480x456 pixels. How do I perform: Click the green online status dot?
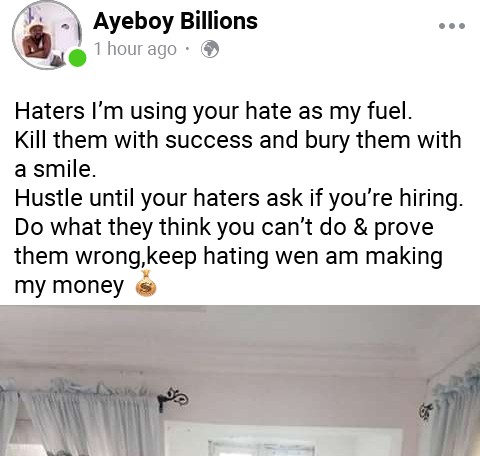(x=77, y=58)
